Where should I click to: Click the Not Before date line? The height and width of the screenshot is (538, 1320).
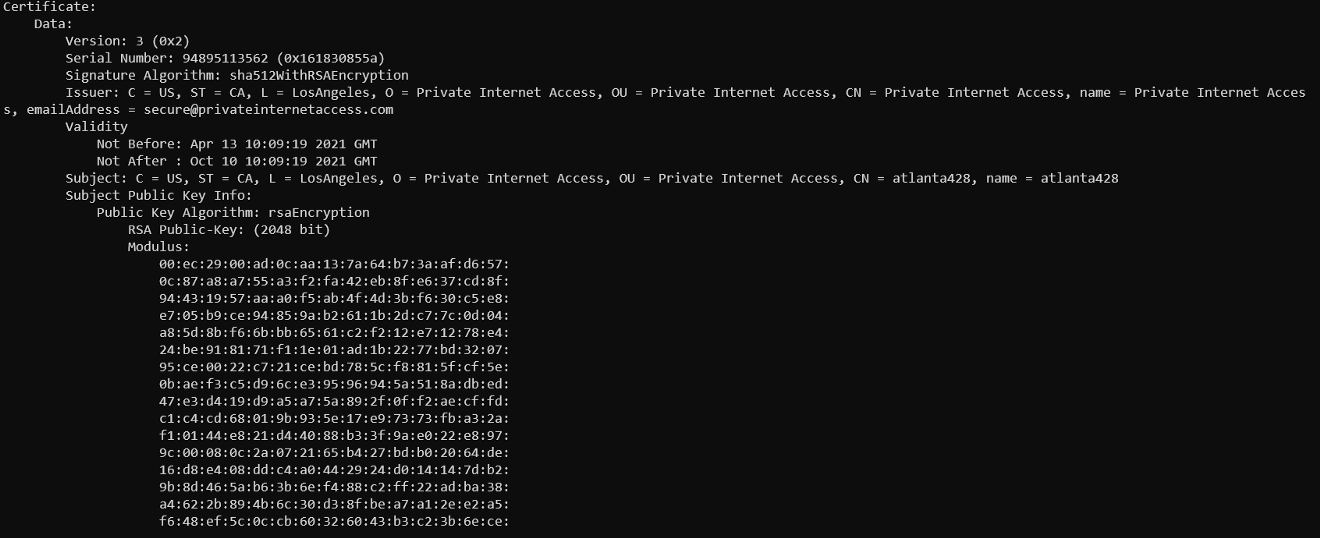point(237,143)
